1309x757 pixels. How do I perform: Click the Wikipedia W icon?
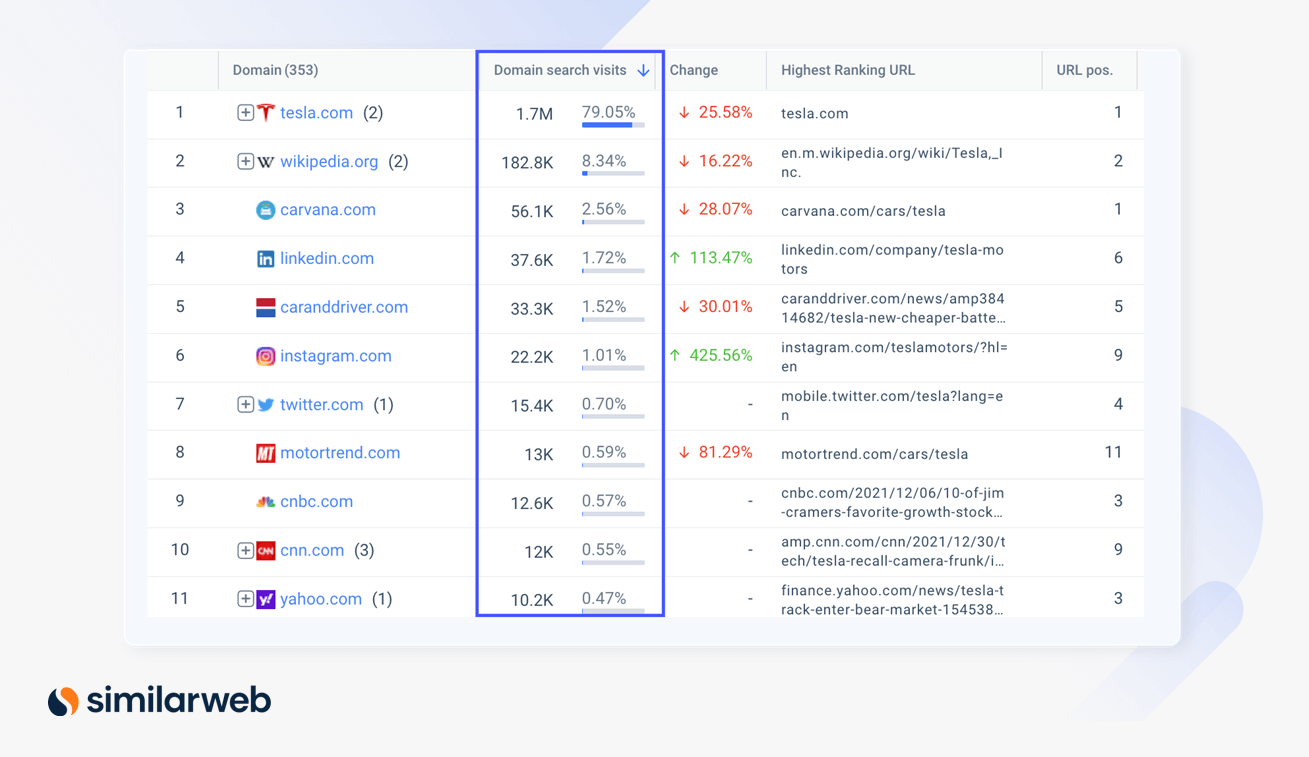tap(265, 162)
